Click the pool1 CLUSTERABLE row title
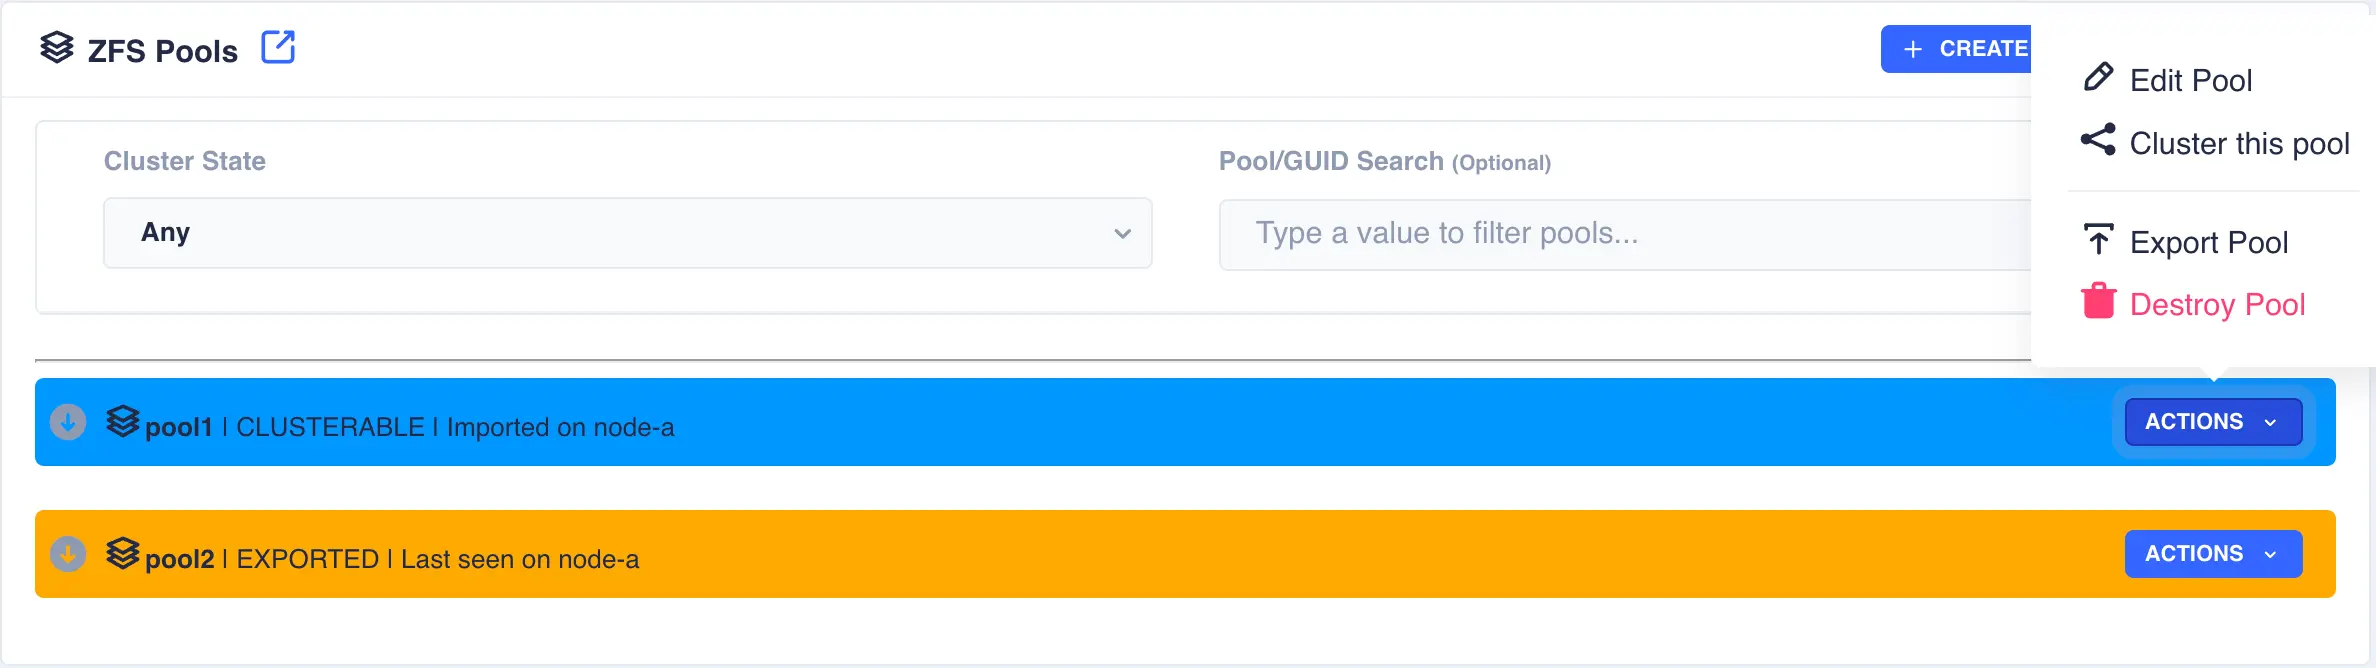 click(x=410, y=427)
